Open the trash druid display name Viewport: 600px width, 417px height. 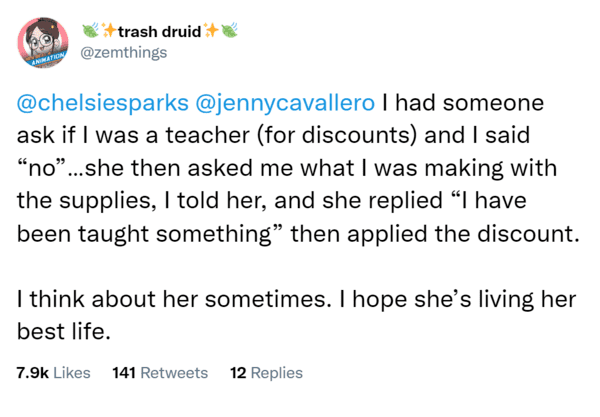pos(160,31)
